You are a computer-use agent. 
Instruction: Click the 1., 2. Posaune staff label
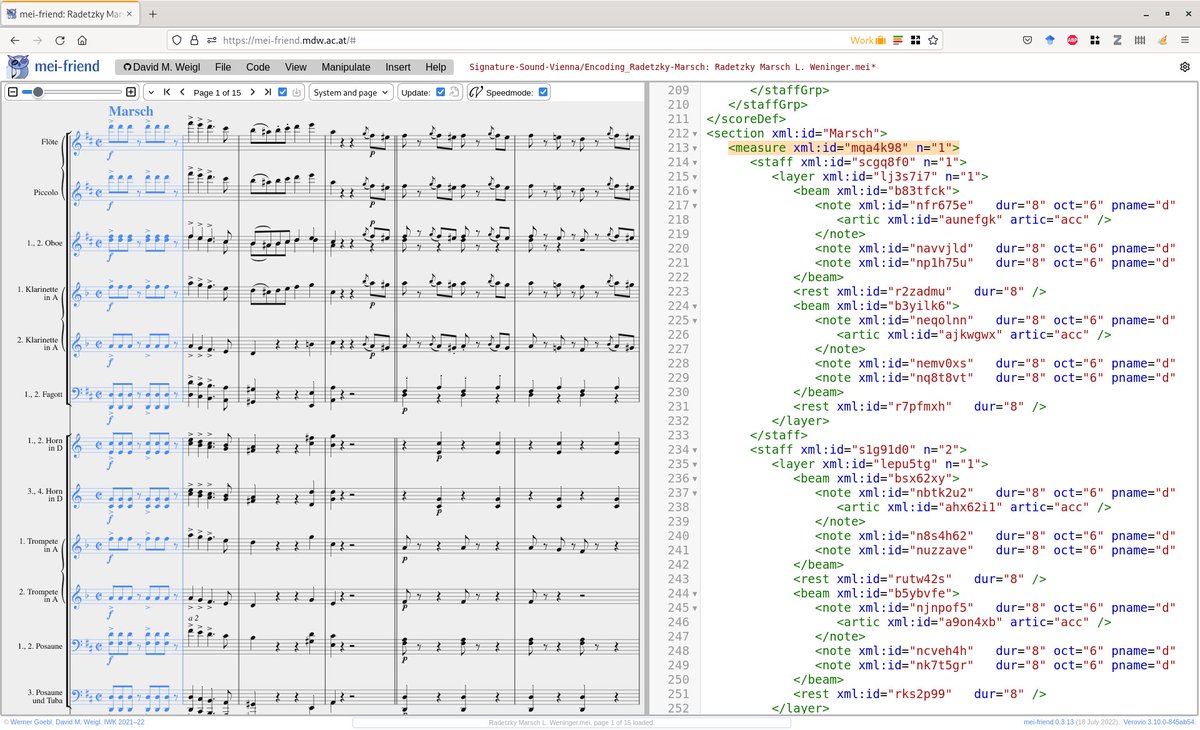38,646
